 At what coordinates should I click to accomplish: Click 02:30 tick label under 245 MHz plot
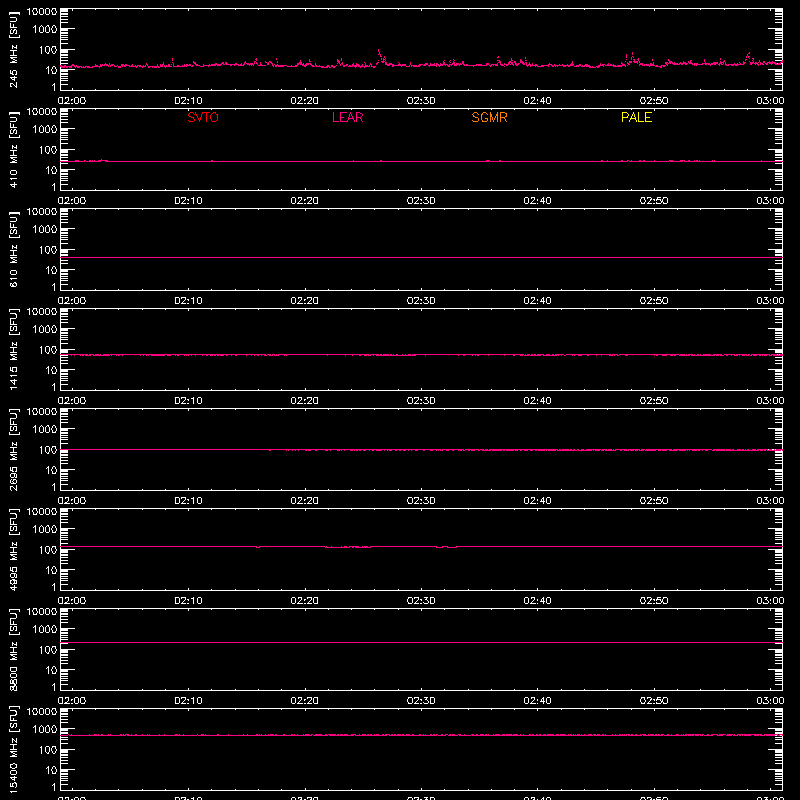click(x=421, y=101)
